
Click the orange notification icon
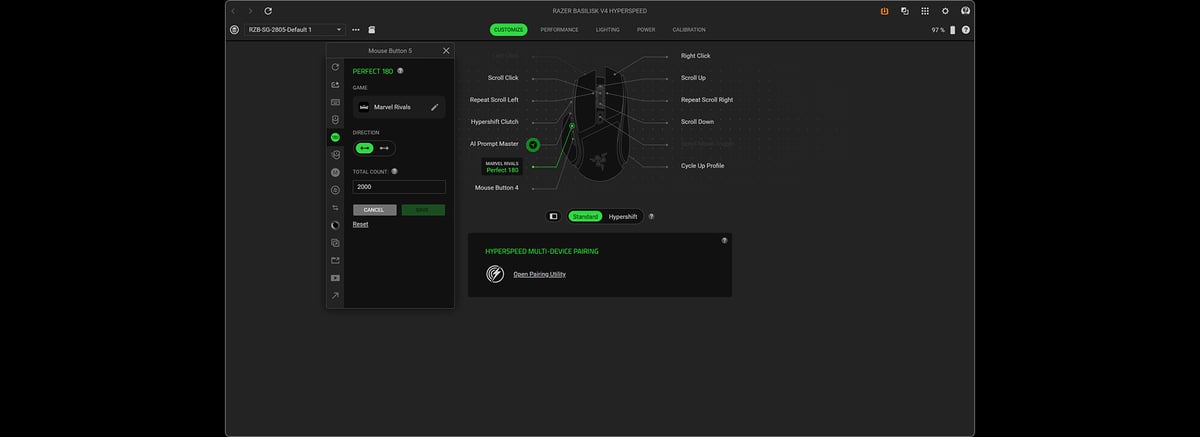[885, 10]
